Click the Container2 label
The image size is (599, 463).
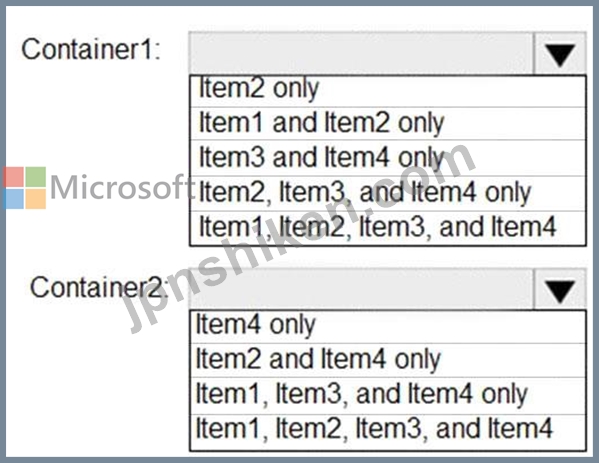click(x=99, y=287)
